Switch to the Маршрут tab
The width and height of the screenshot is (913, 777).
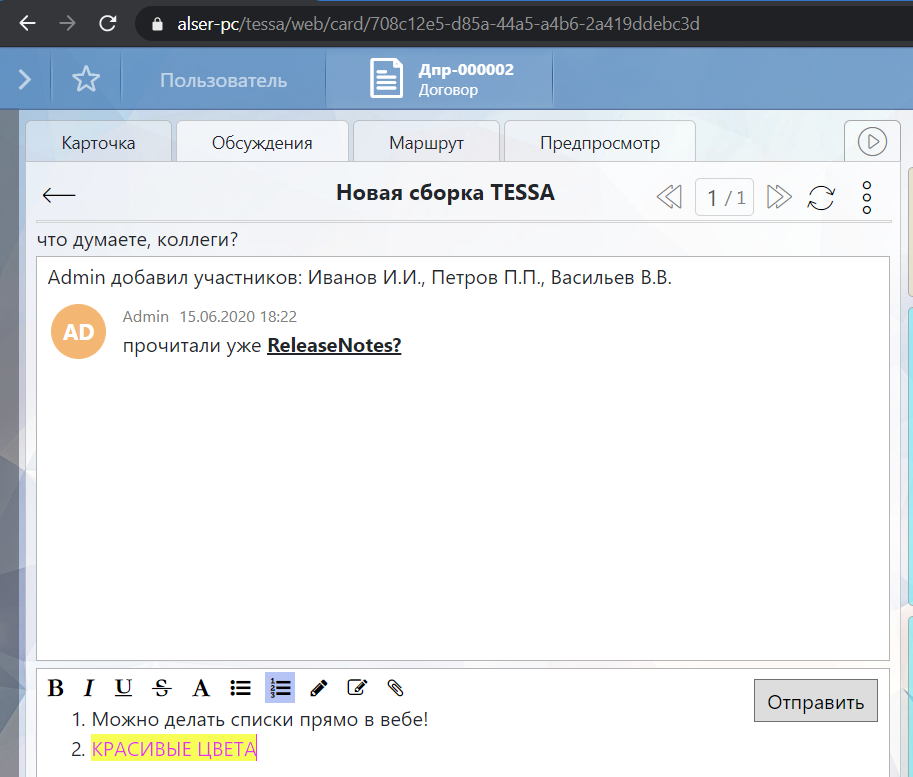pyautogui.click(x=426, y=142)
